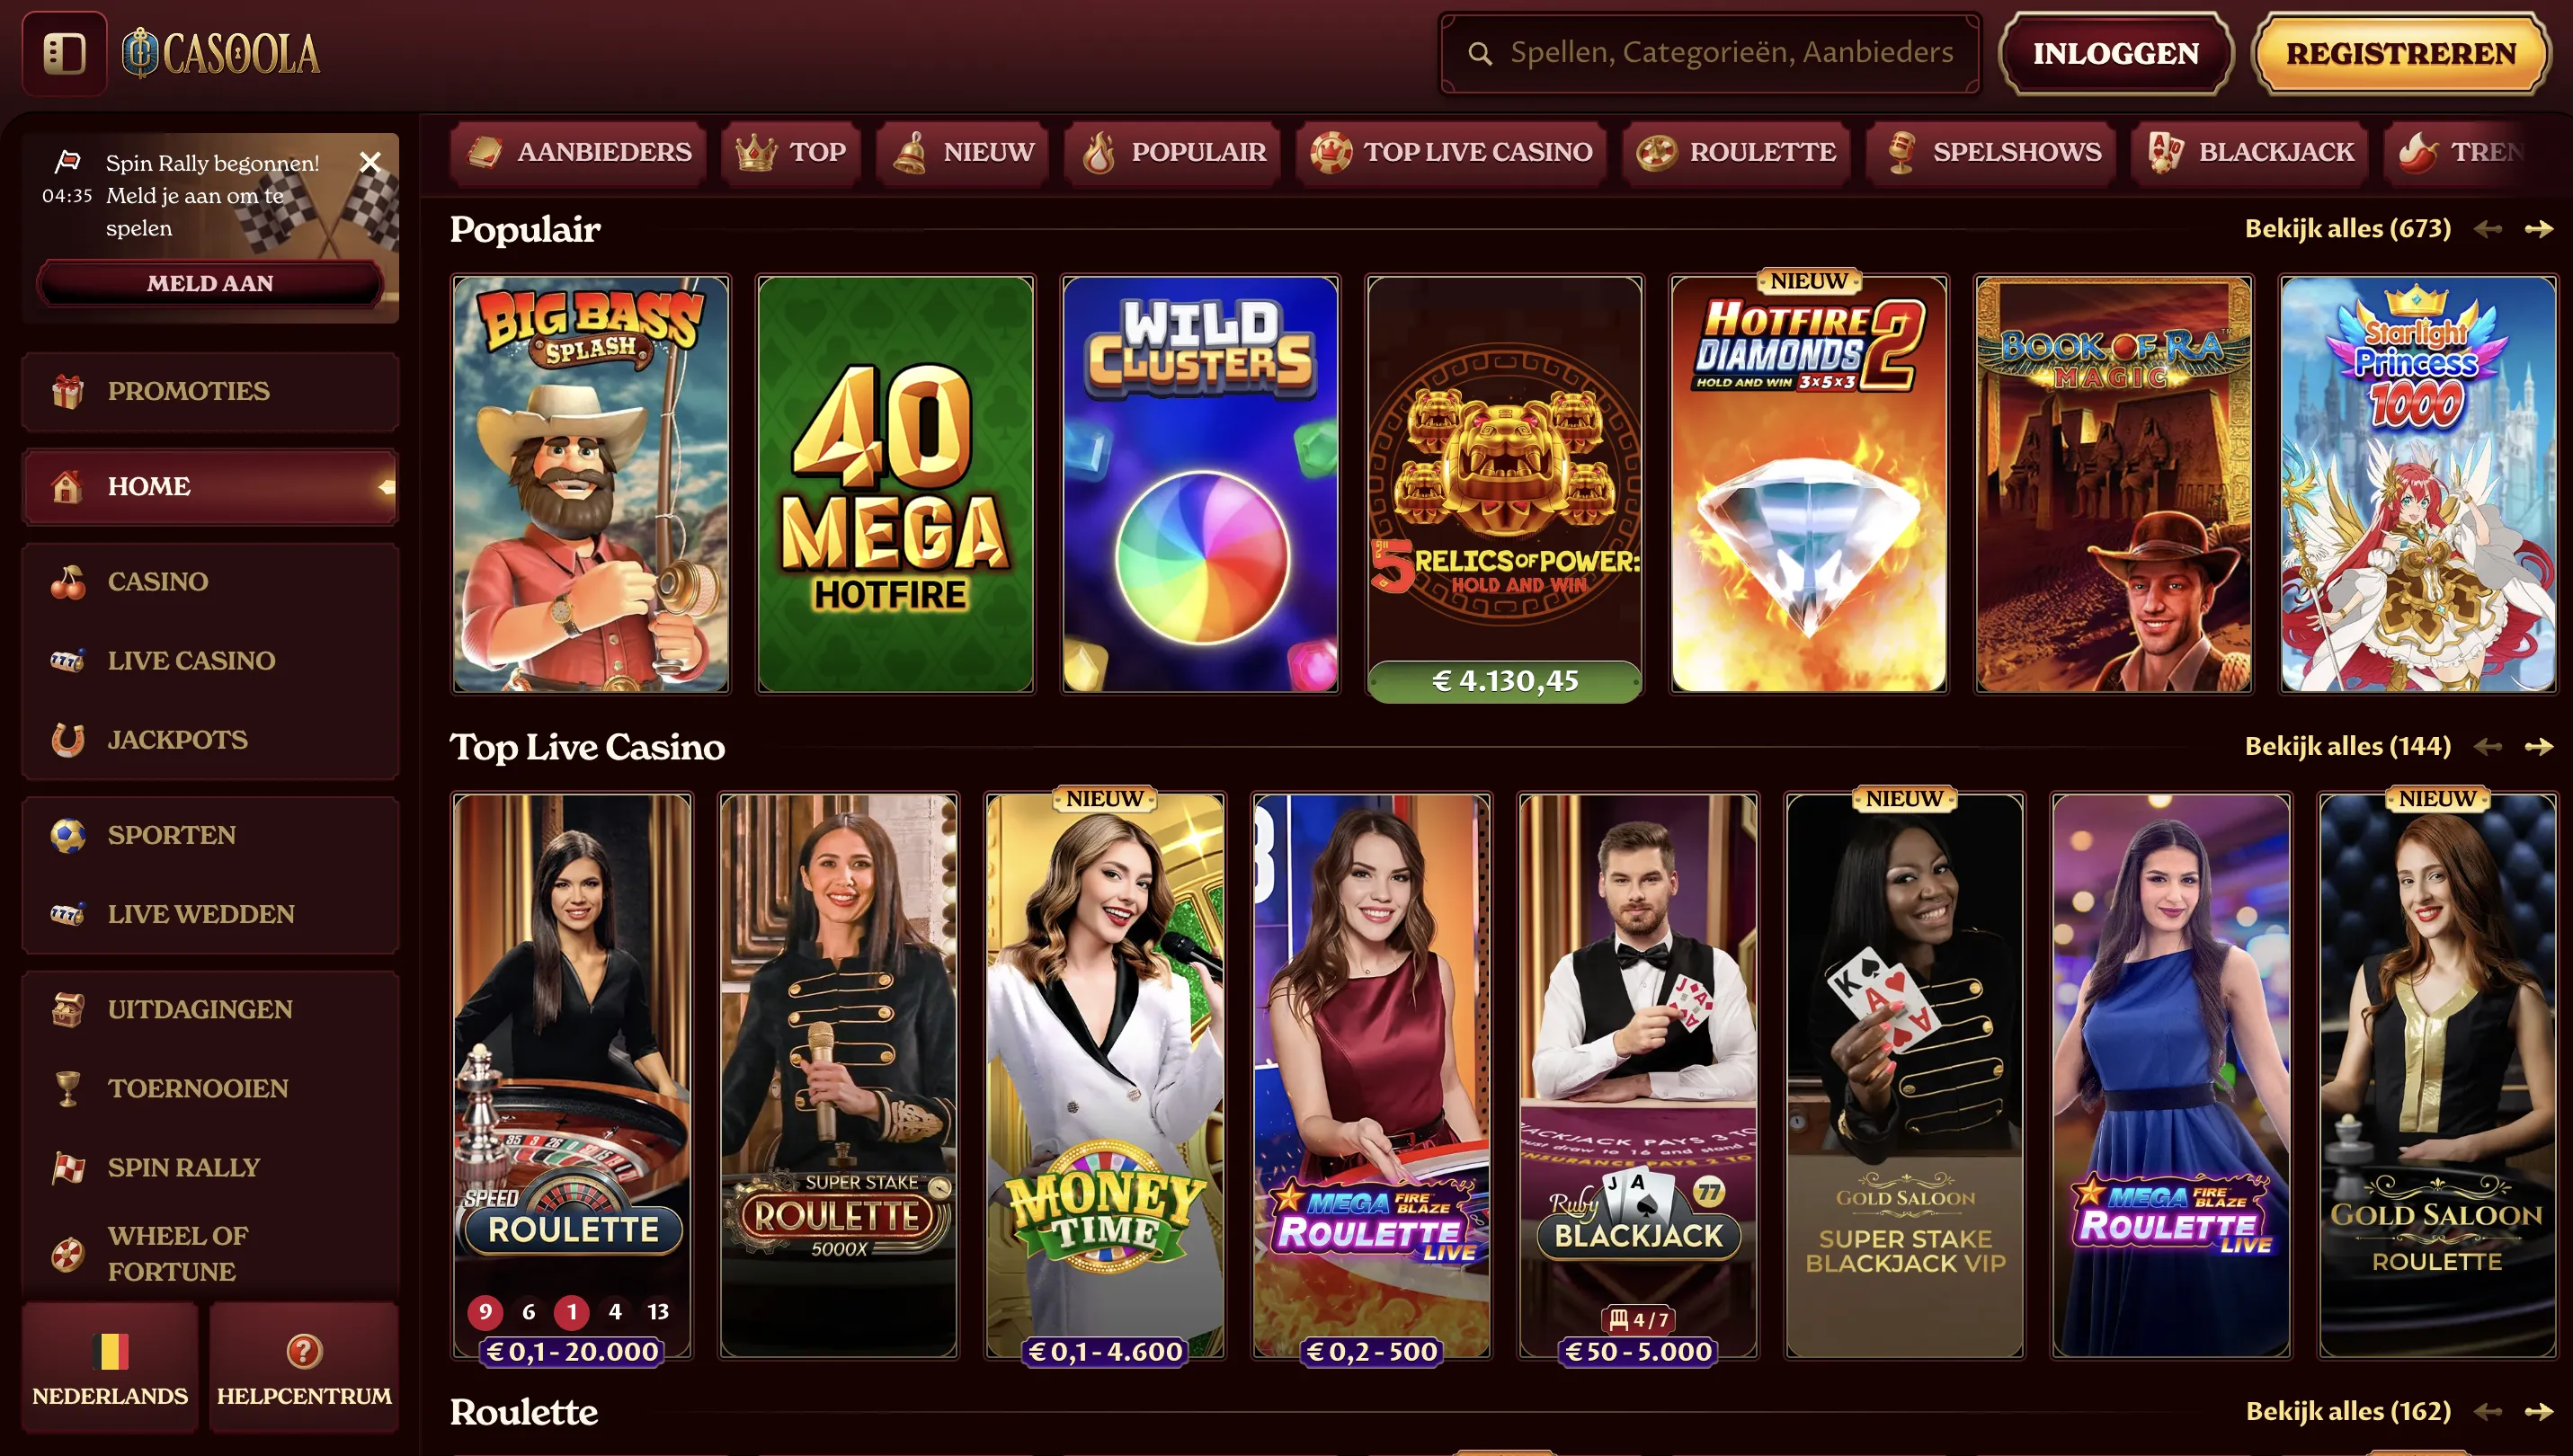Select the Sporten ball icon
The image size is (2573, 1456).
click(x=68, y=835)
